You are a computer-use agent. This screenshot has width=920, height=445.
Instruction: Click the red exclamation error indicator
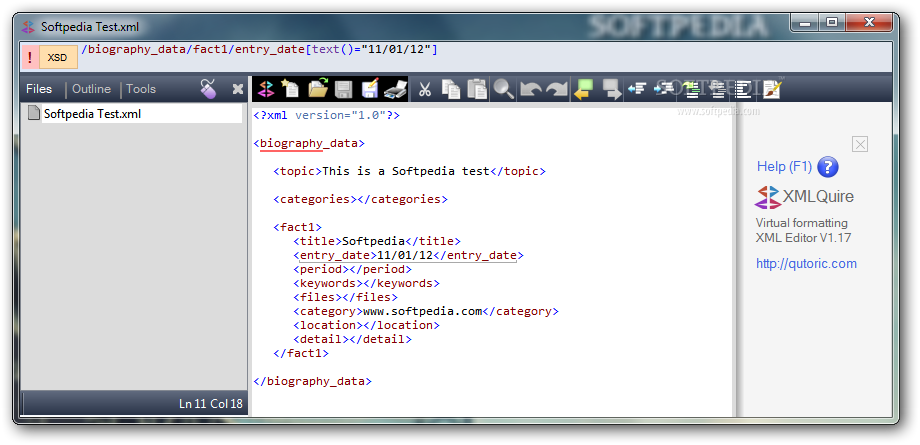(30, 58)
